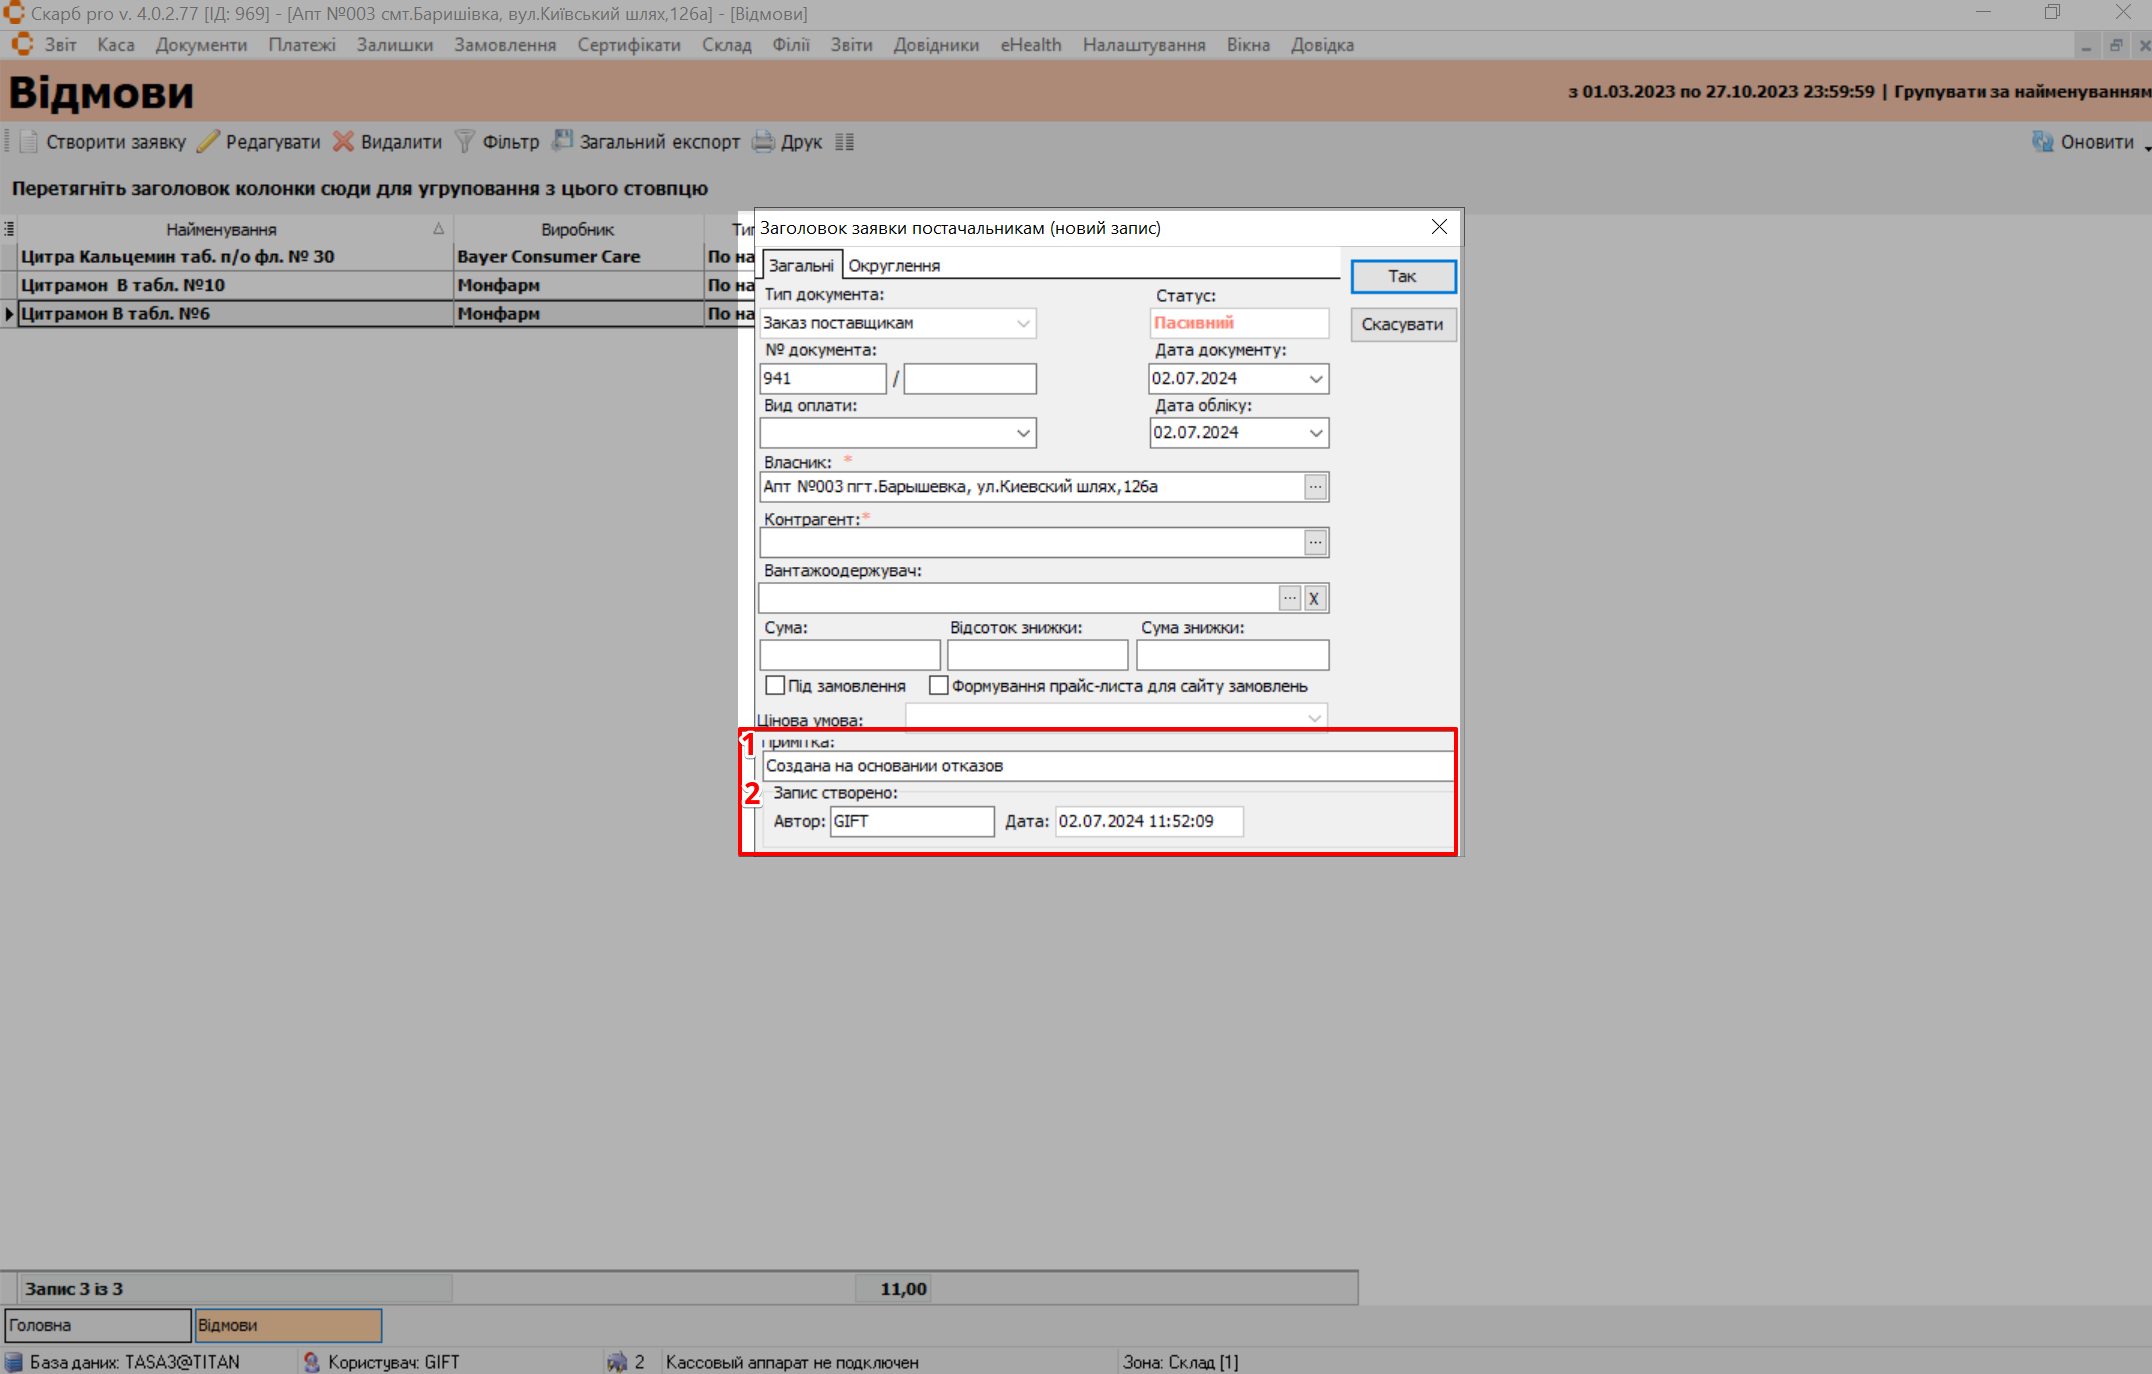
Task: Click the Оновити refresh icon
Action: [2042, 142]
